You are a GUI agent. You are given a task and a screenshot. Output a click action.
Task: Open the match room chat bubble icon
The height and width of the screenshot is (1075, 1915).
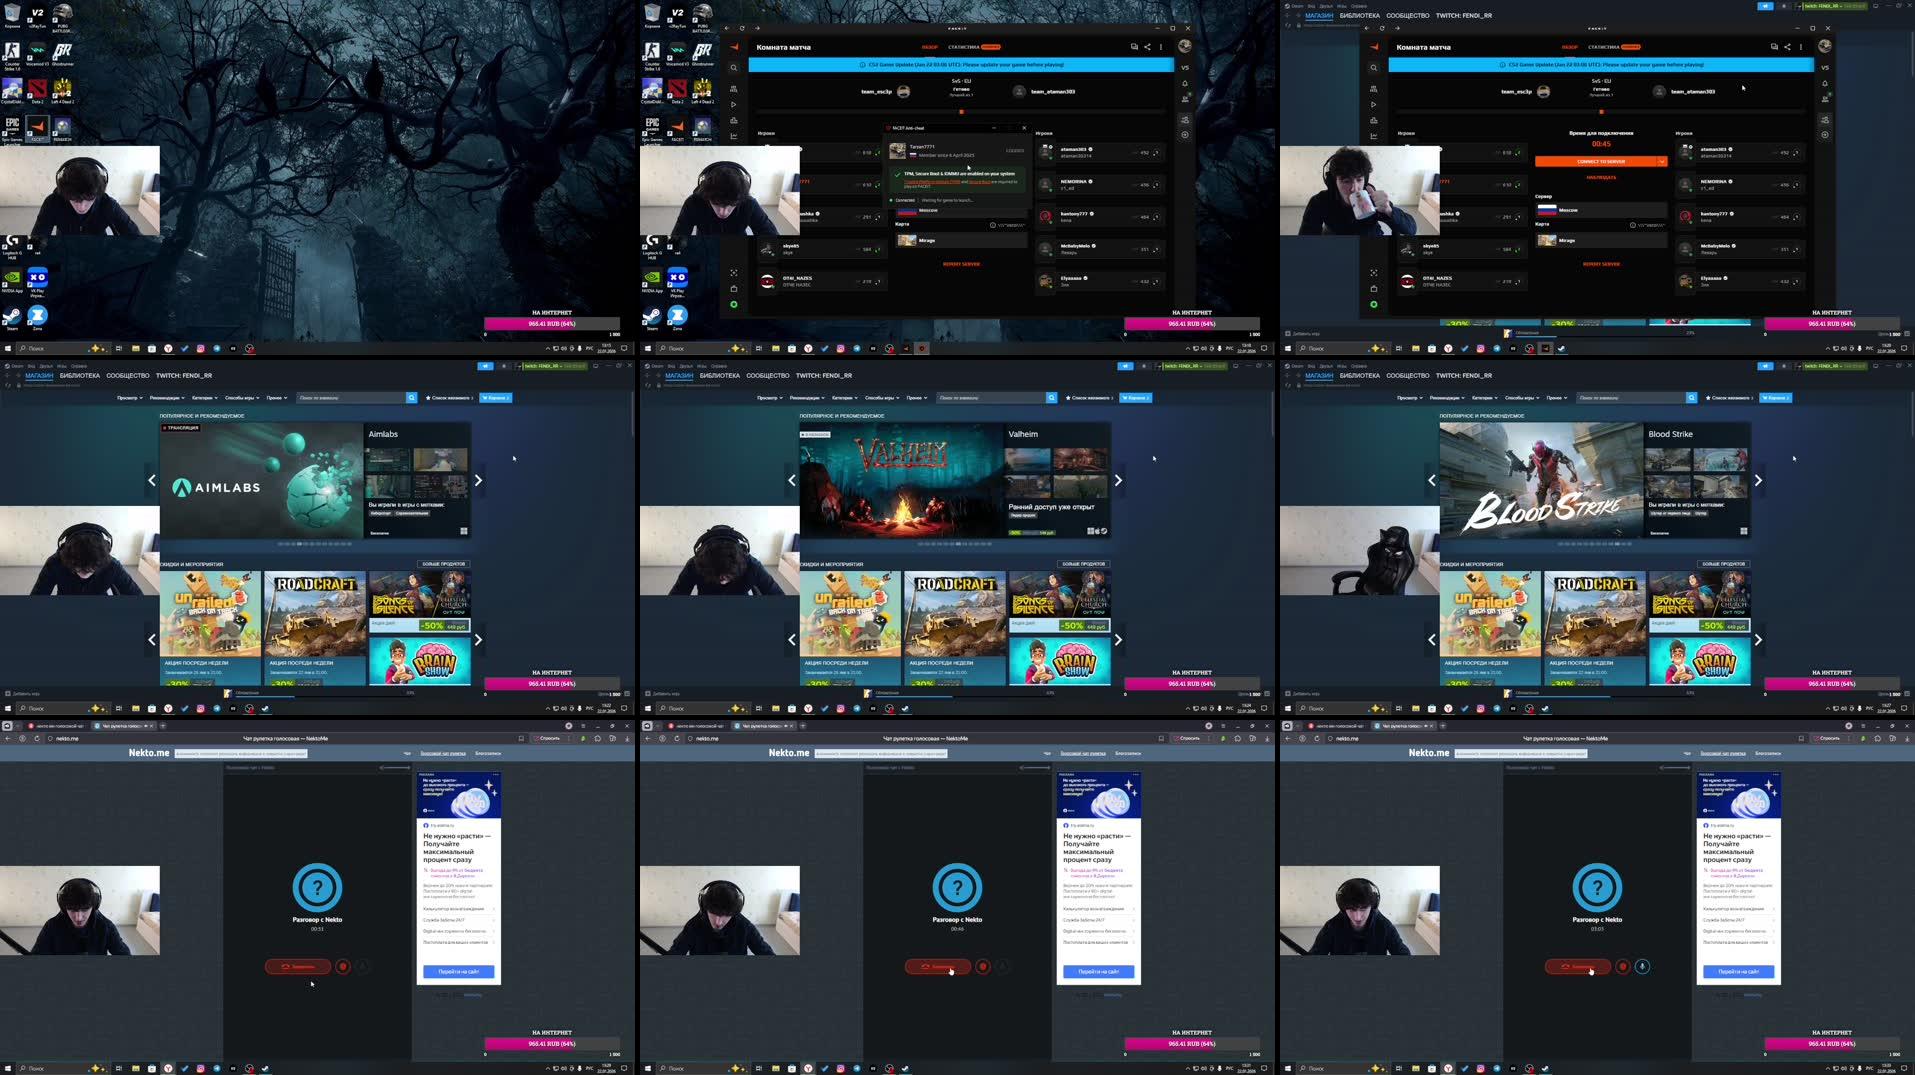[x=1773, y=46]
